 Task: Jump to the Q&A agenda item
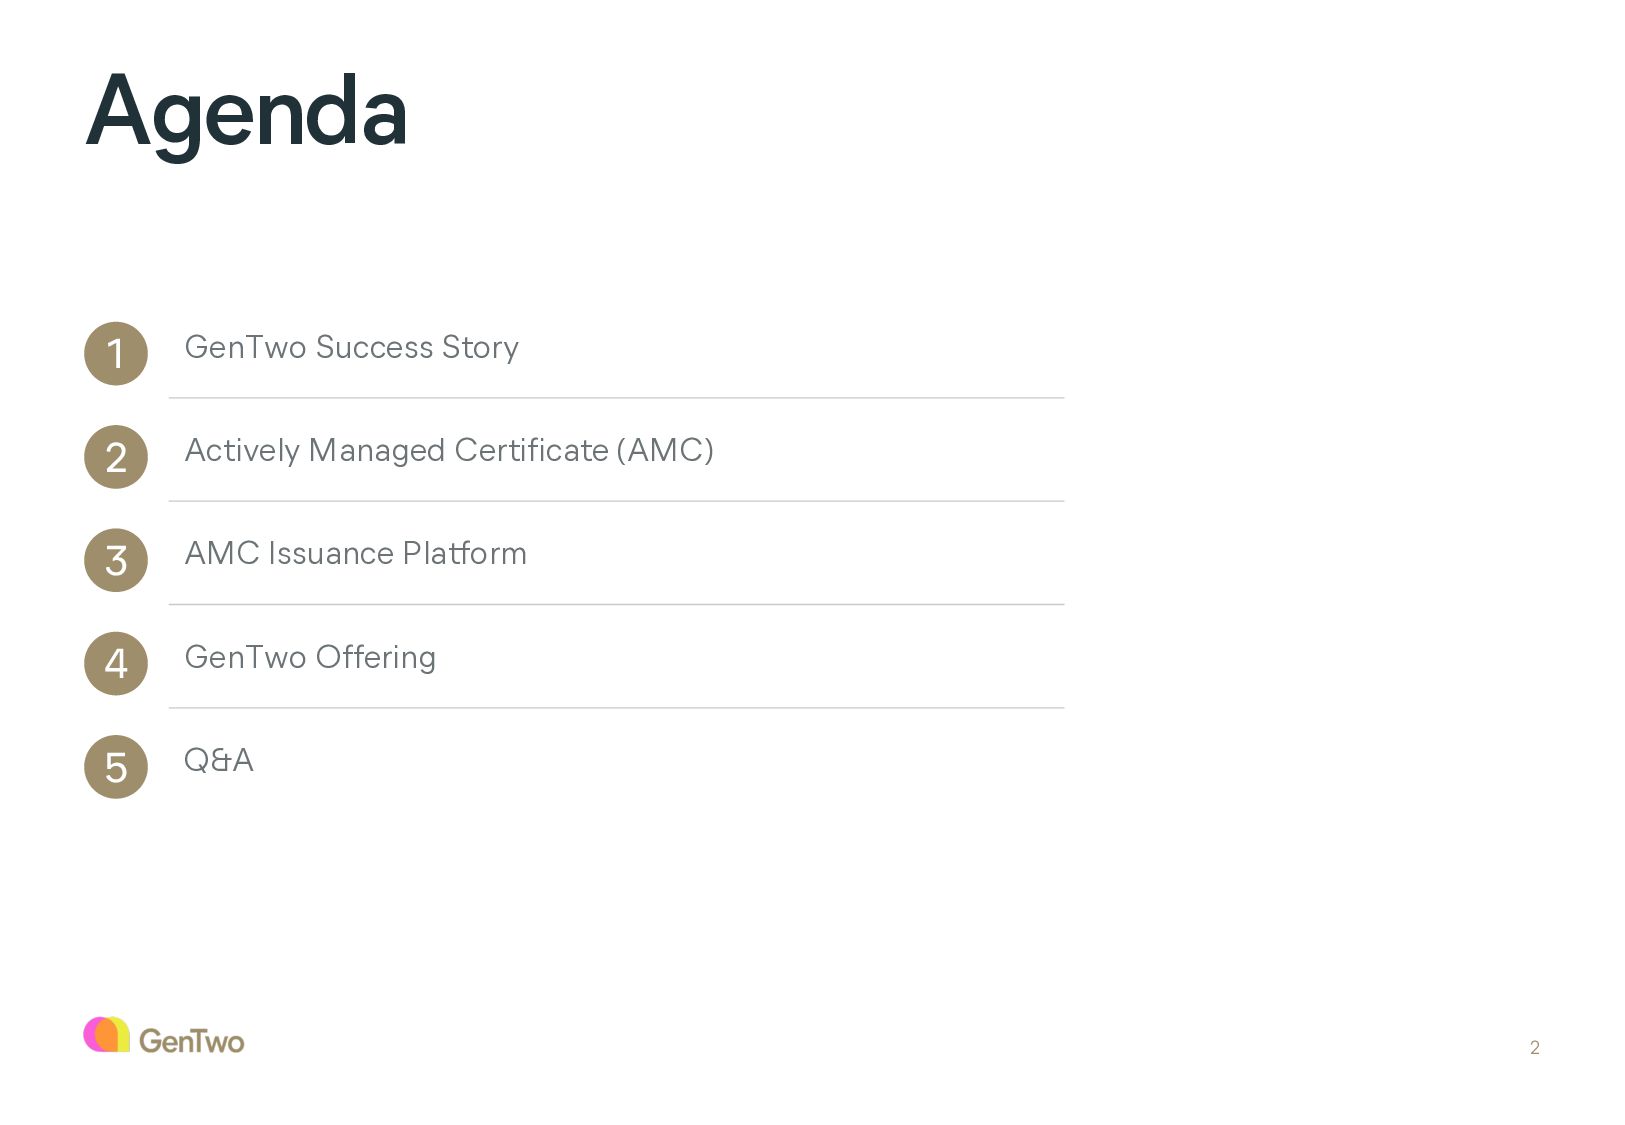tap(218, 760)
